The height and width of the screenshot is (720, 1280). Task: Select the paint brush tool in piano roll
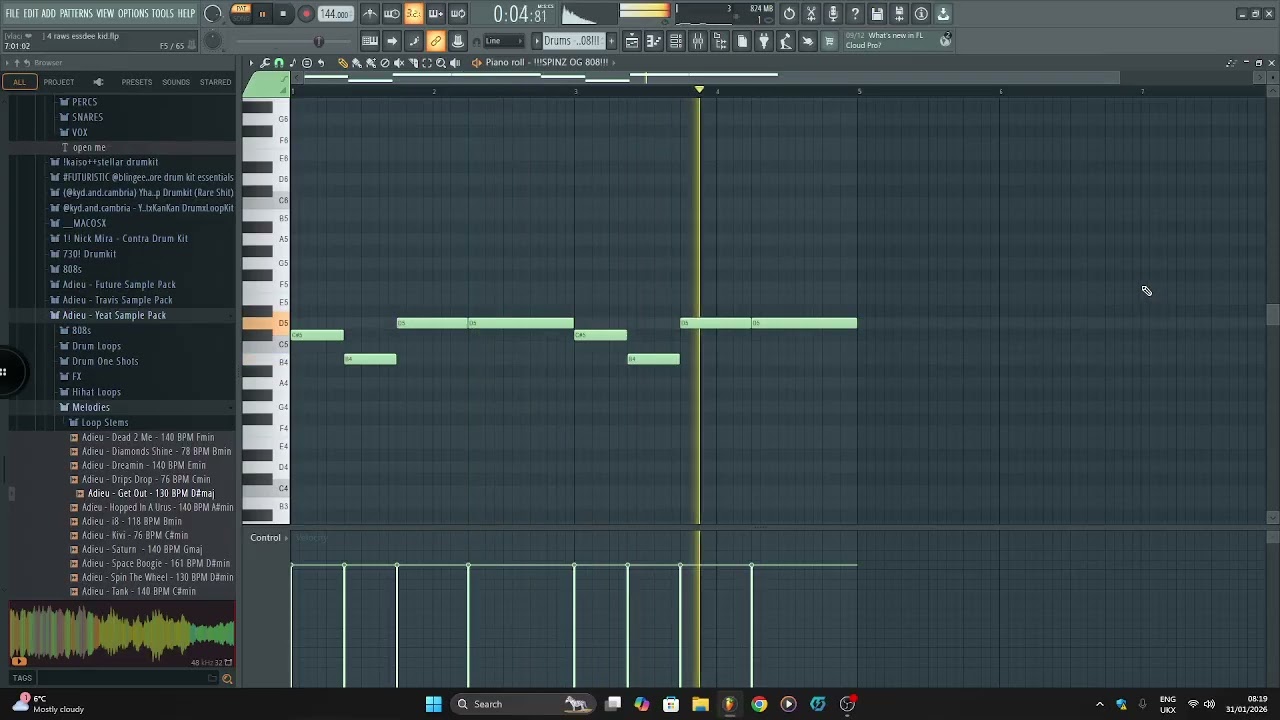pos(357,63)
